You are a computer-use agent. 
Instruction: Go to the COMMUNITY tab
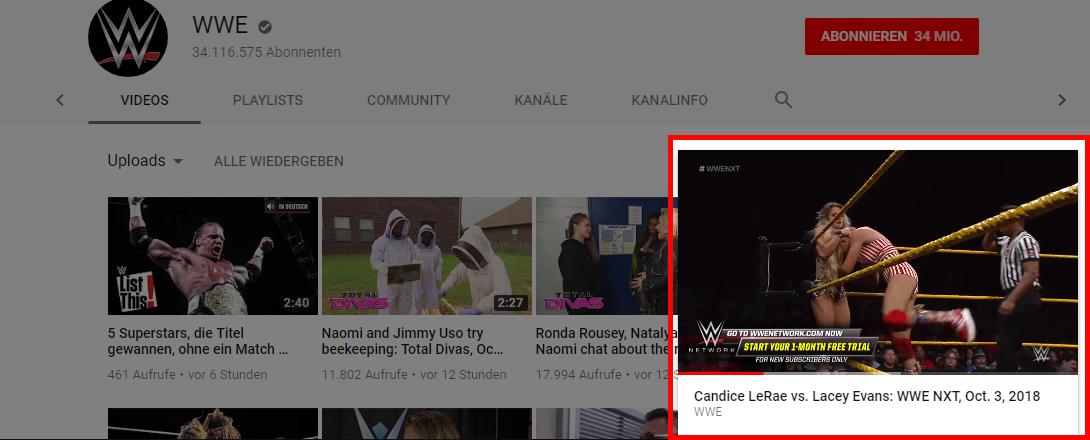[x=408, y=100]
